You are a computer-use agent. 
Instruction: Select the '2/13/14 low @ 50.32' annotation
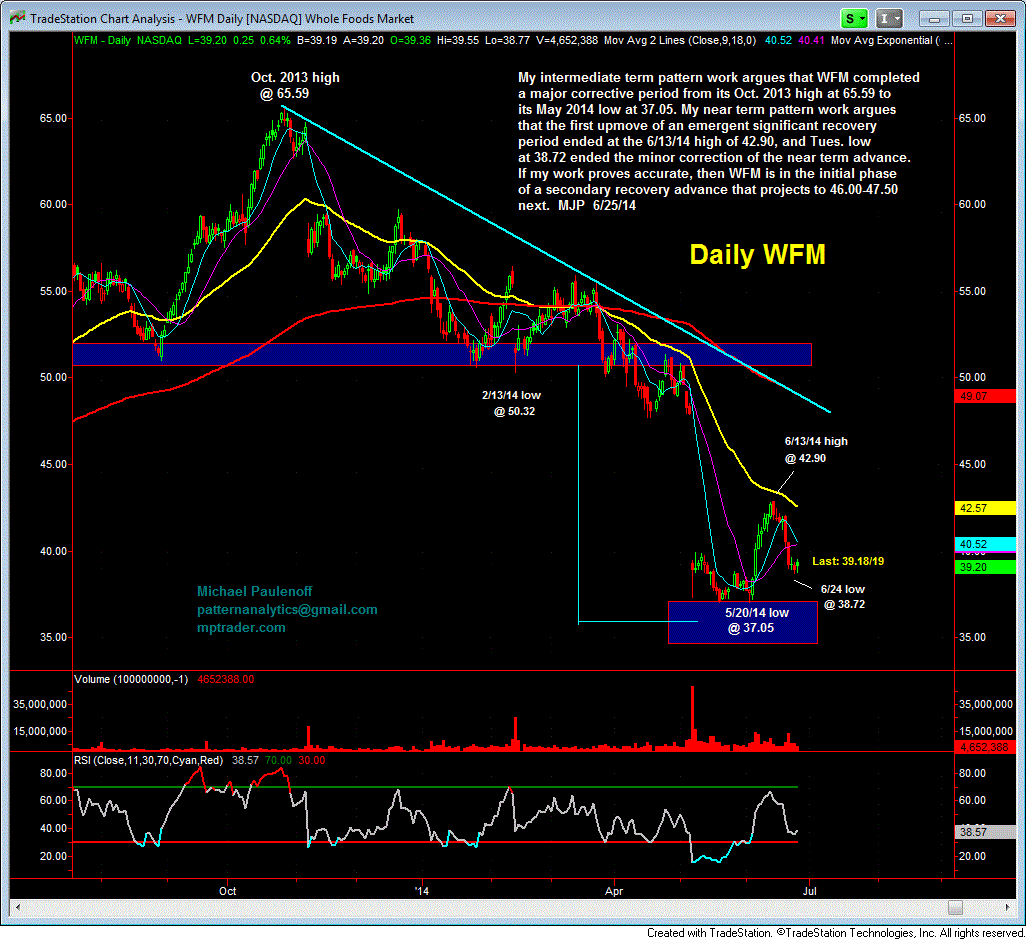coord(512,403)
